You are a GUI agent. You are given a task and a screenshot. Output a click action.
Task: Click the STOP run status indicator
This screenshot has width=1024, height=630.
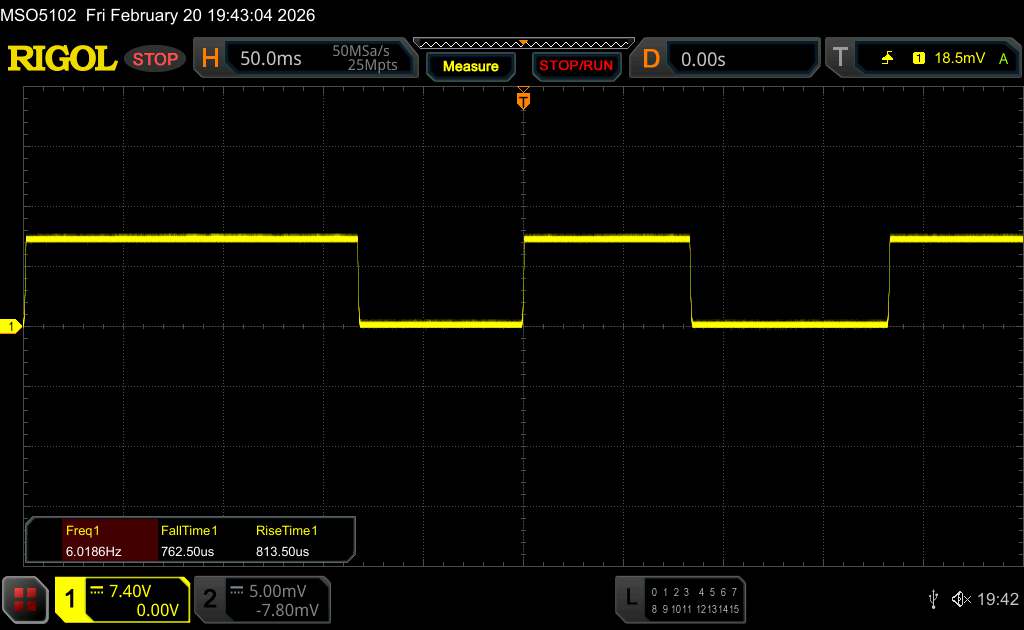point(156,59)
